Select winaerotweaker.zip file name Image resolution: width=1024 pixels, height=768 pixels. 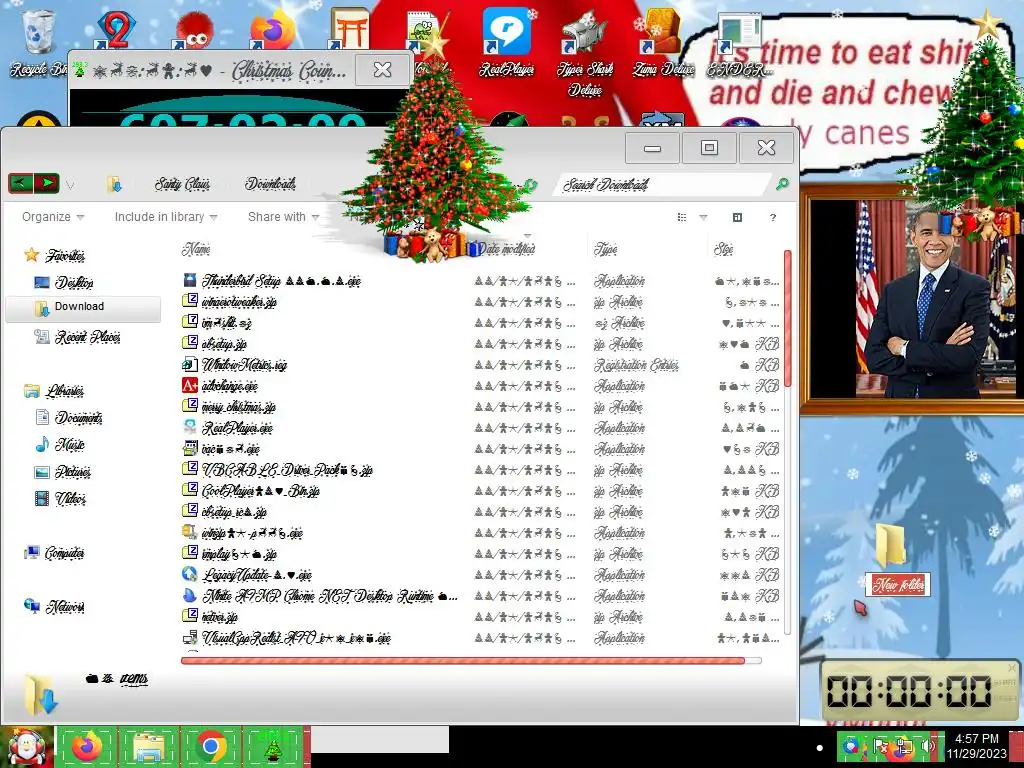pos(239,302)
